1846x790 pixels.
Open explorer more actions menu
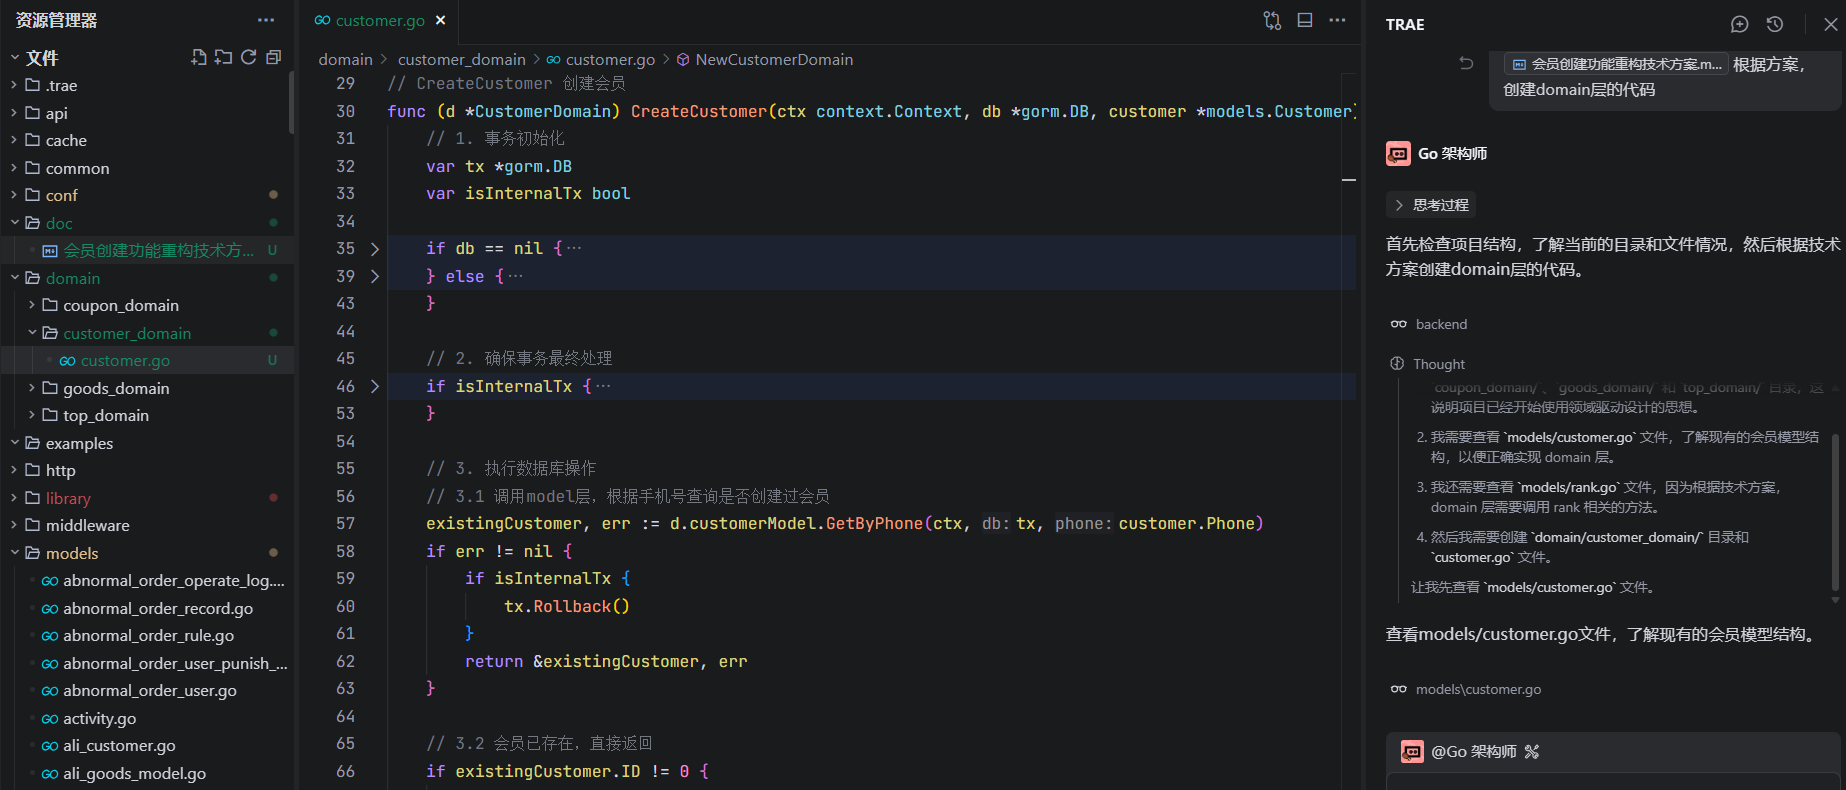coord(265,20)
